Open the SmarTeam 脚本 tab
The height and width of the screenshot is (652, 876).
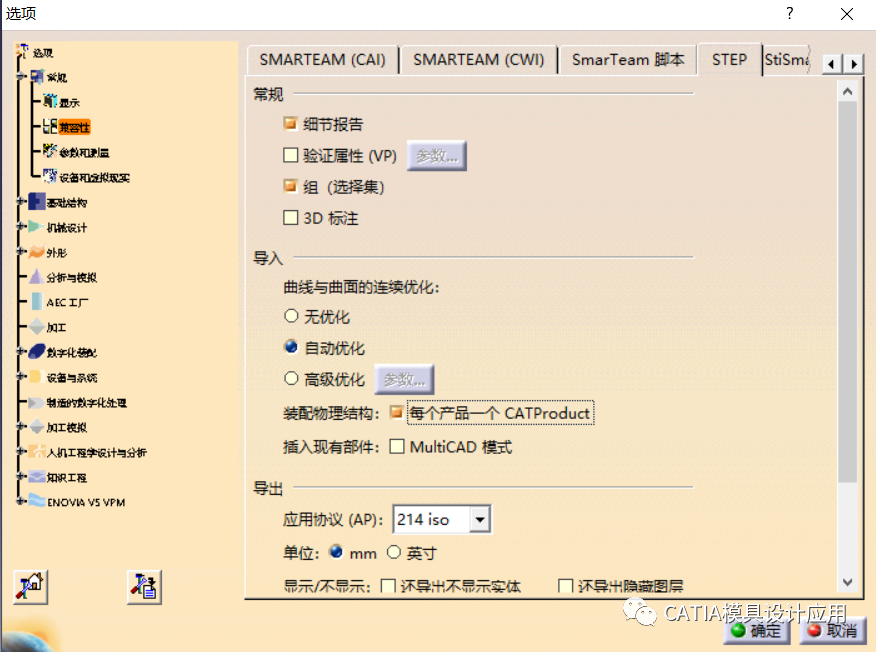point(627,60)
